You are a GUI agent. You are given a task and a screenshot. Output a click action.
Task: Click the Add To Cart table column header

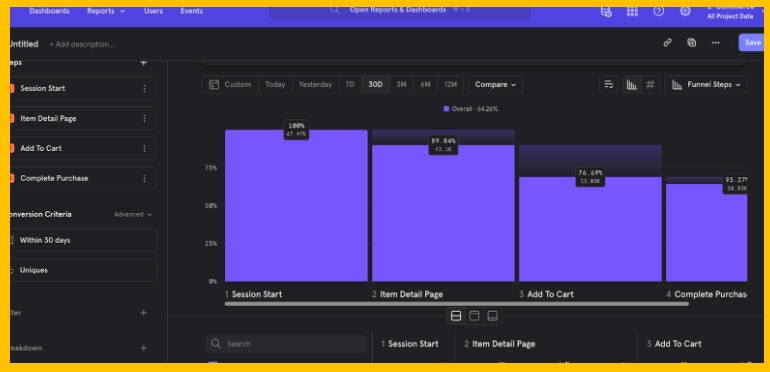pos(674,344)
